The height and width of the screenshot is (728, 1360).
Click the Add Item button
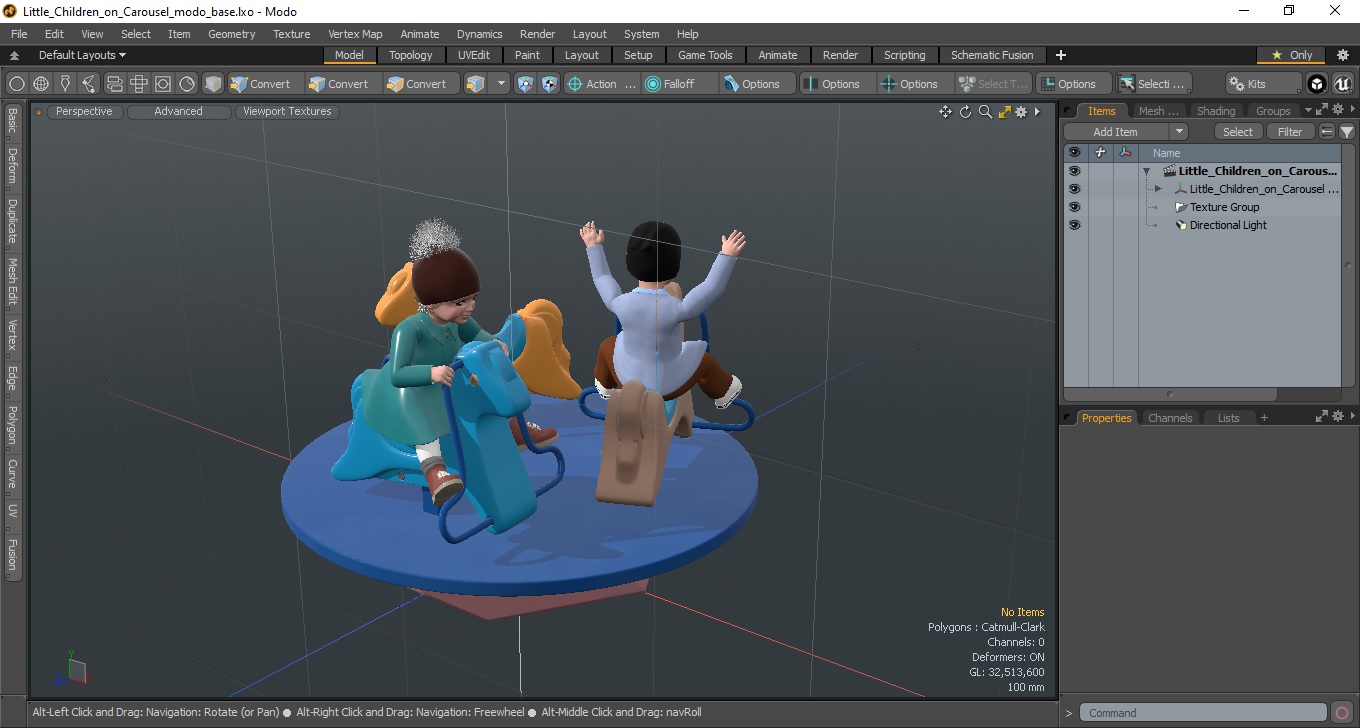click(1116, 132)
